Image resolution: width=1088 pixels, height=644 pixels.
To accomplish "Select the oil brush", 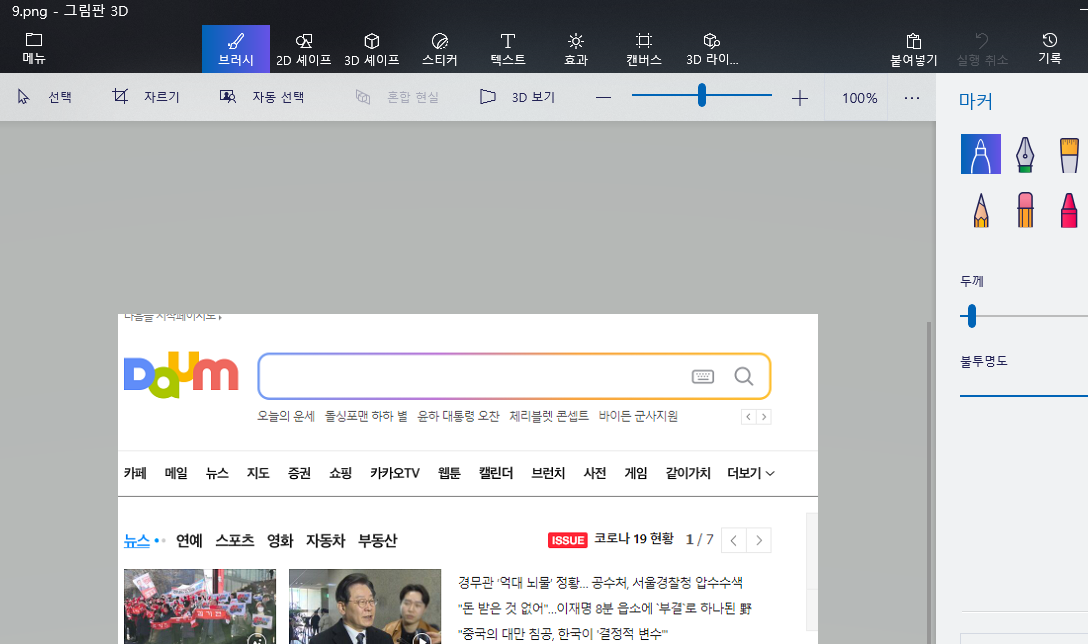I will click(x=1069, y=154).
